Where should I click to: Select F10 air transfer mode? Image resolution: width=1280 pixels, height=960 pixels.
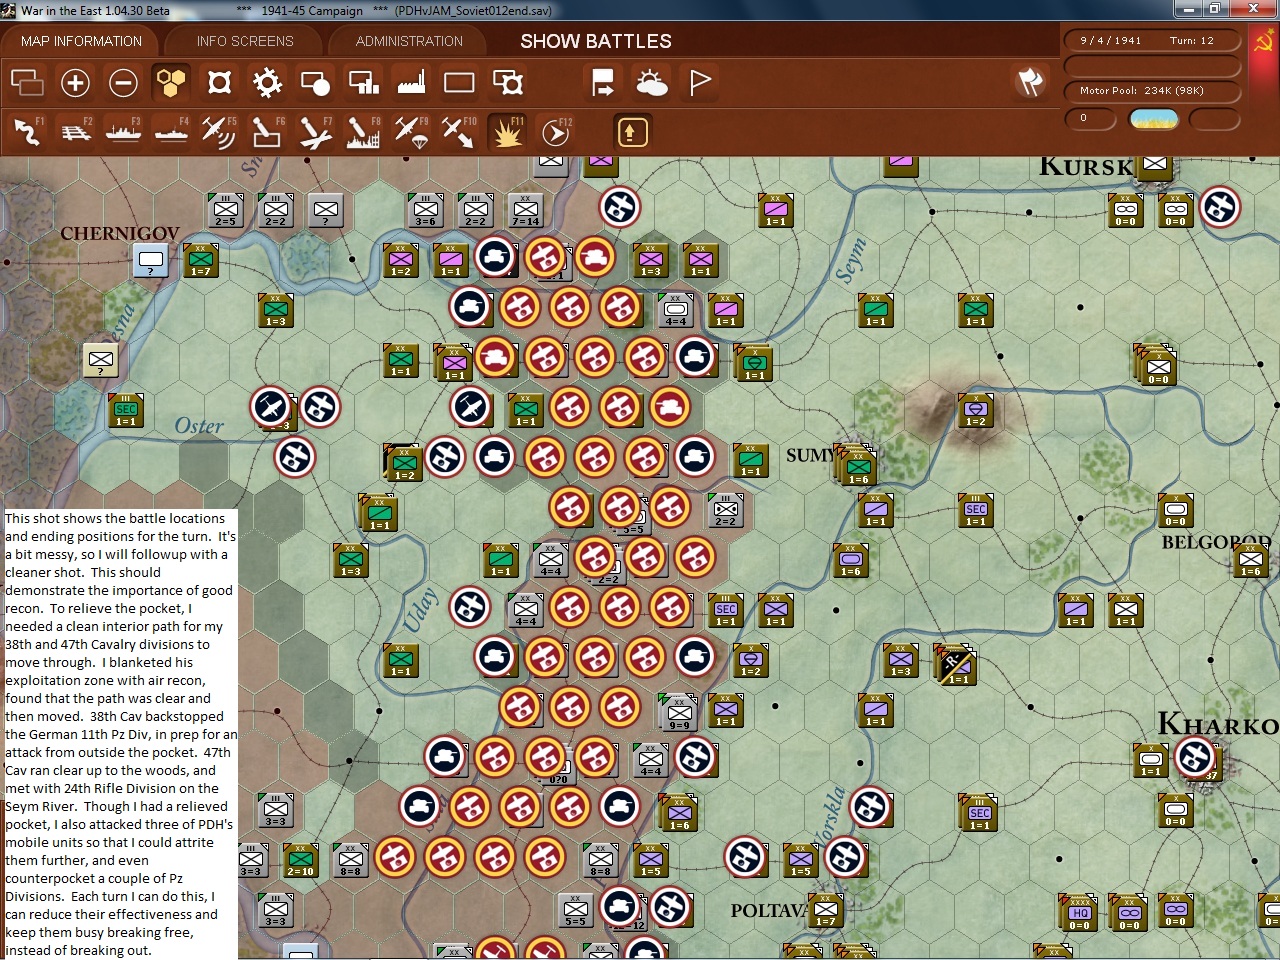(459, 131)
